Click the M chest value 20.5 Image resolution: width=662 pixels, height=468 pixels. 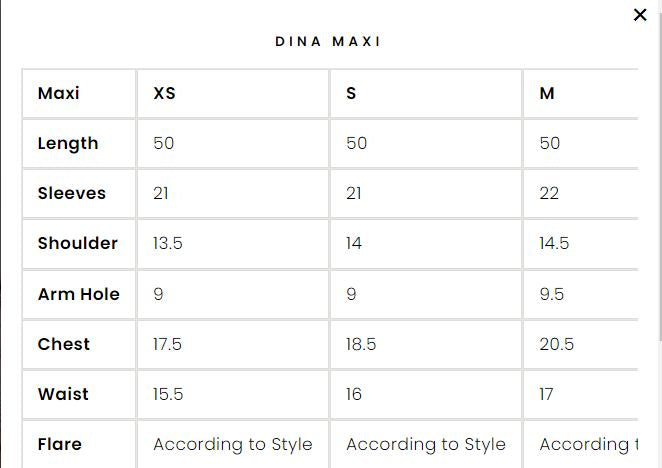[557, 344]
